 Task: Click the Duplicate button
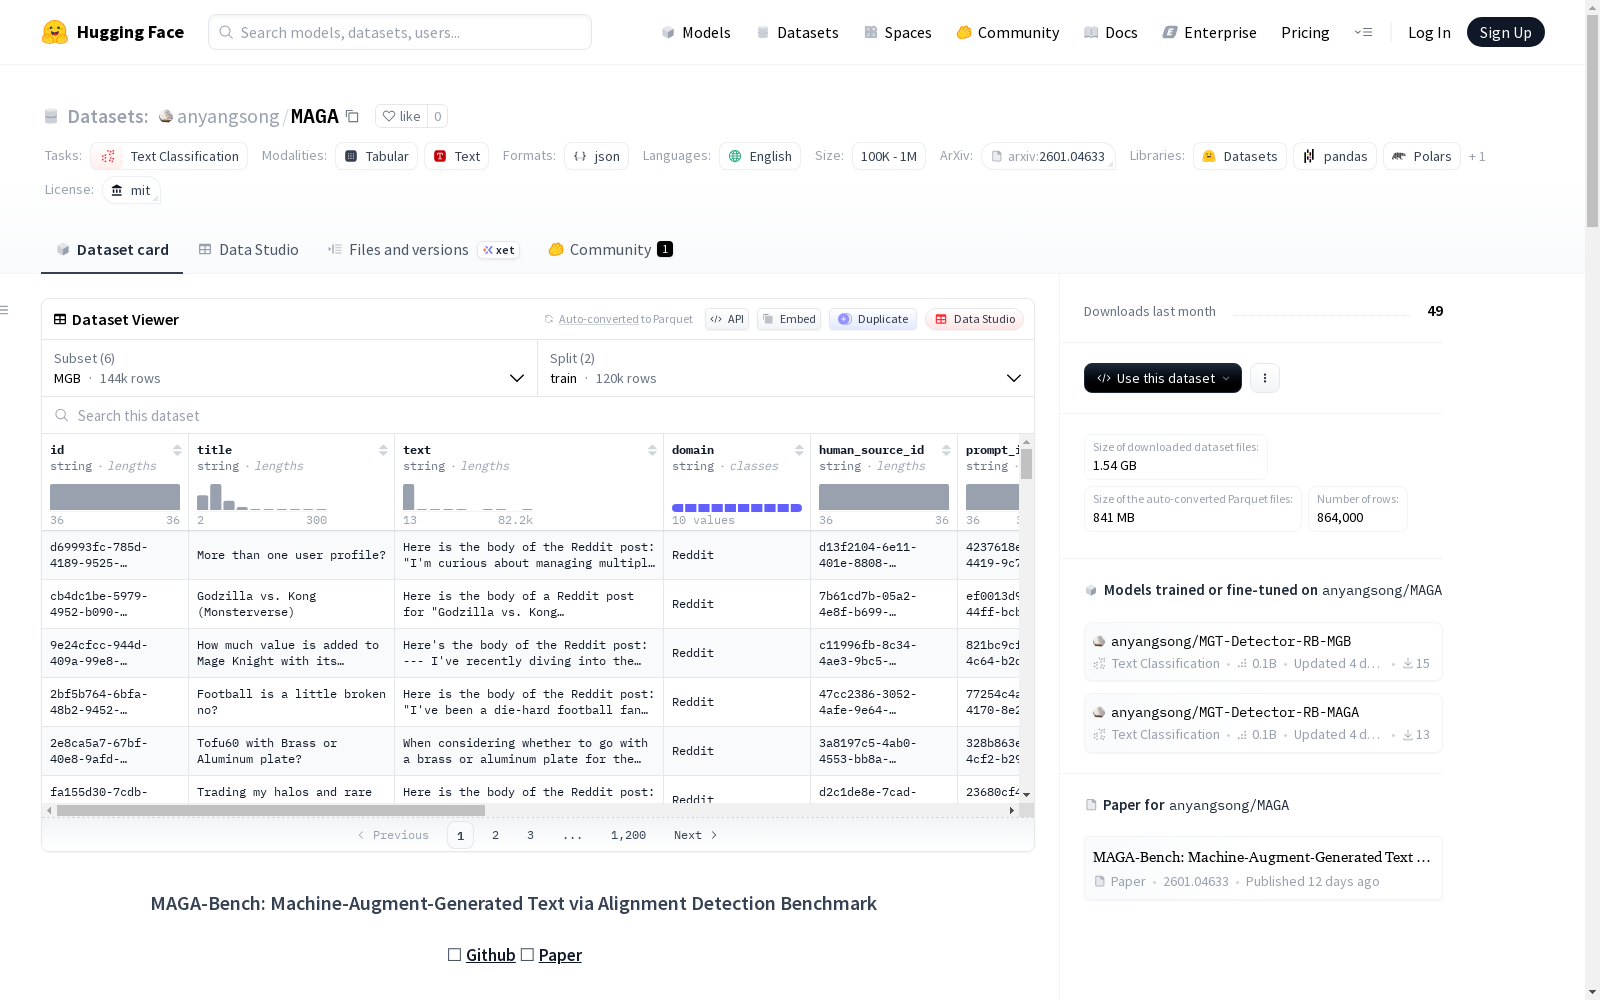pos(873,319)
